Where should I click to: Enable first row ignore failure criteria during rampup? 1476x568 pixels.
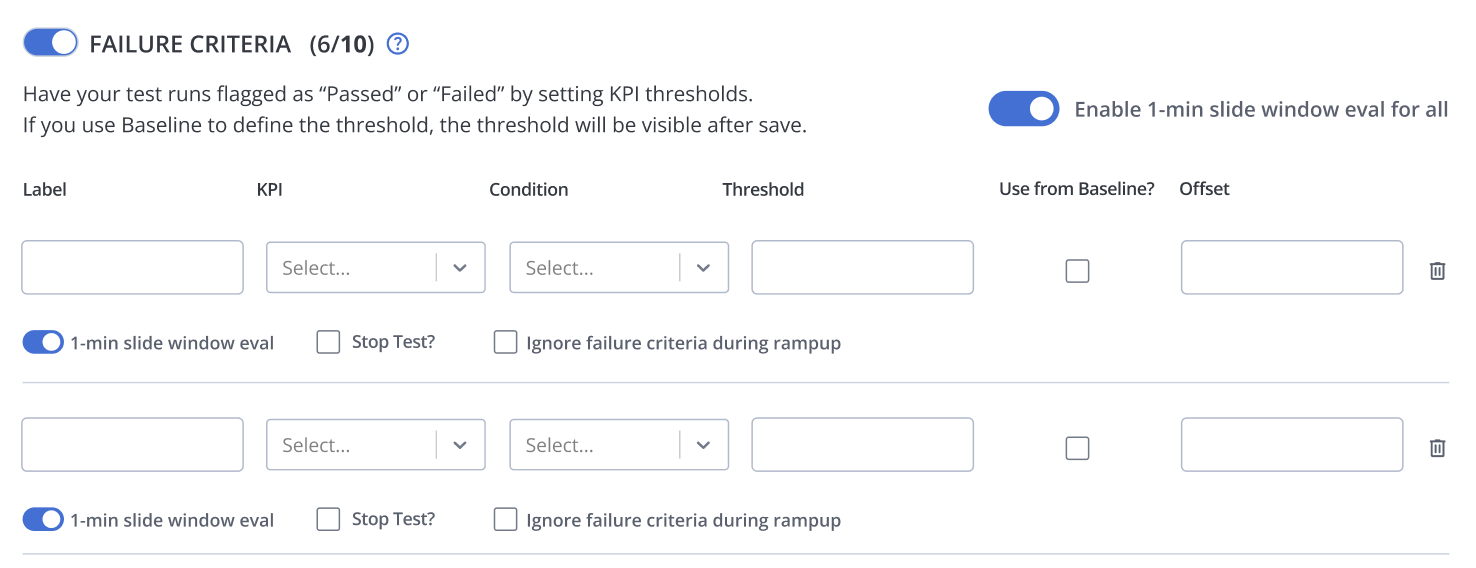point(506,342)
